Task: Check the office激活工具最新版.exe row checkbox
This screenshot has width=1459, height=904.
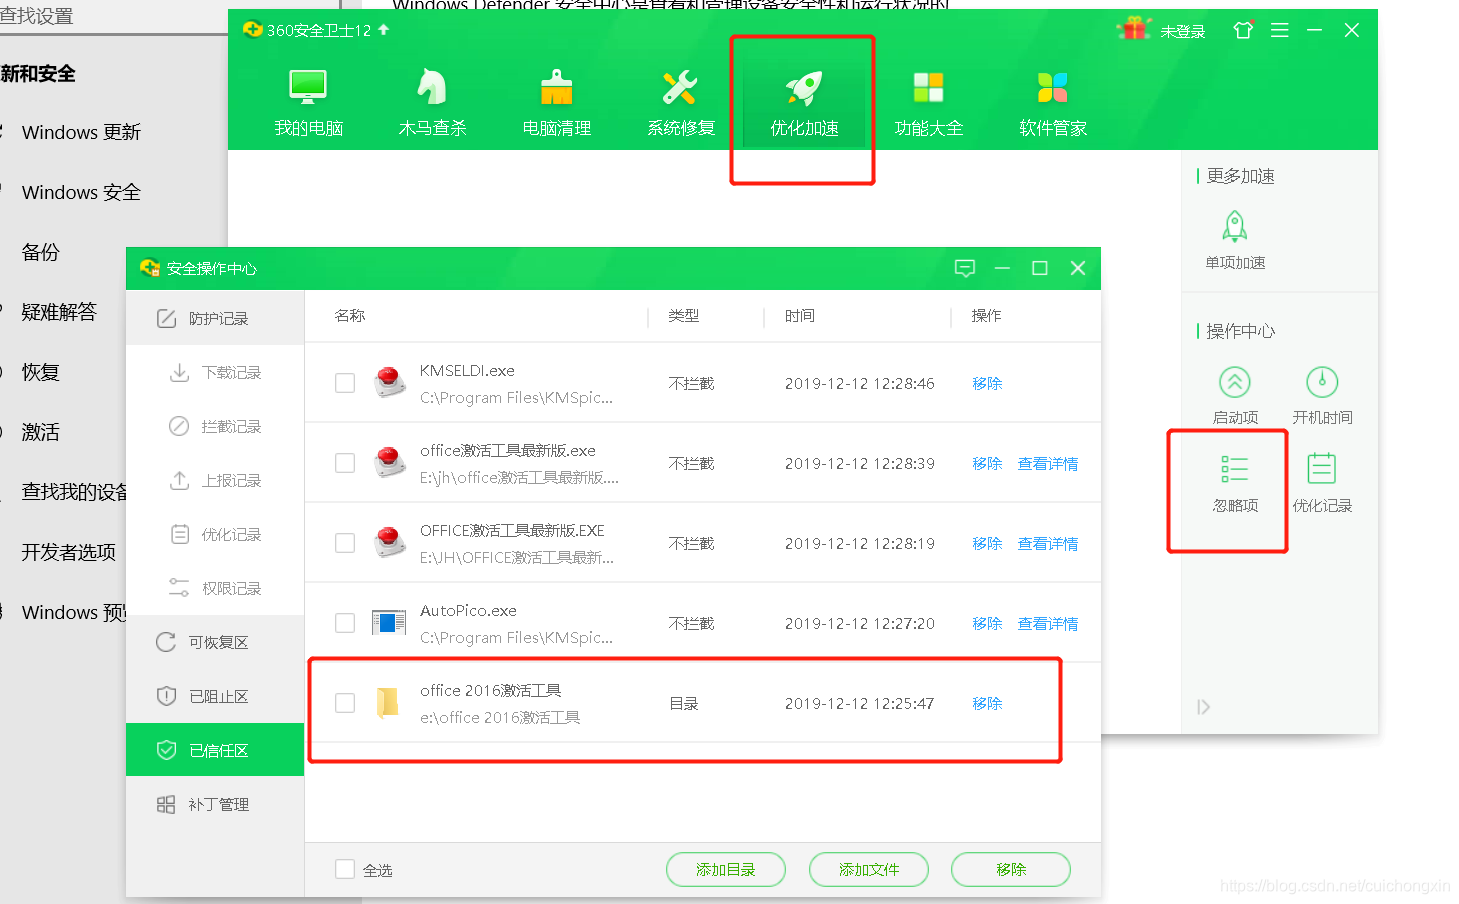Action: click(345, 463)
